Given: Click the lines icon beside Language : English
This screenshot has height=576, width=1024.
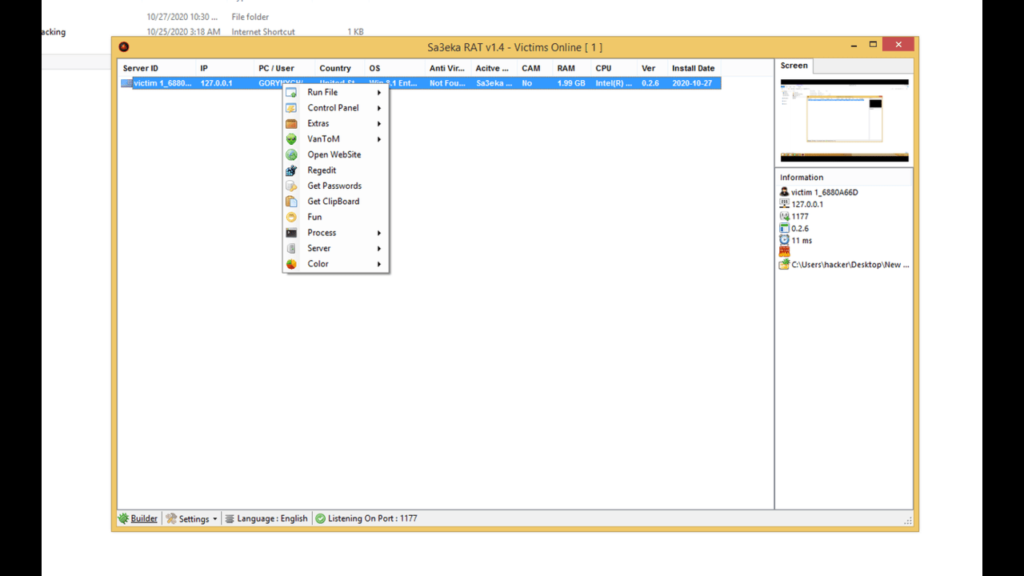Looking at the screenshot, I should tap(229, 519).
